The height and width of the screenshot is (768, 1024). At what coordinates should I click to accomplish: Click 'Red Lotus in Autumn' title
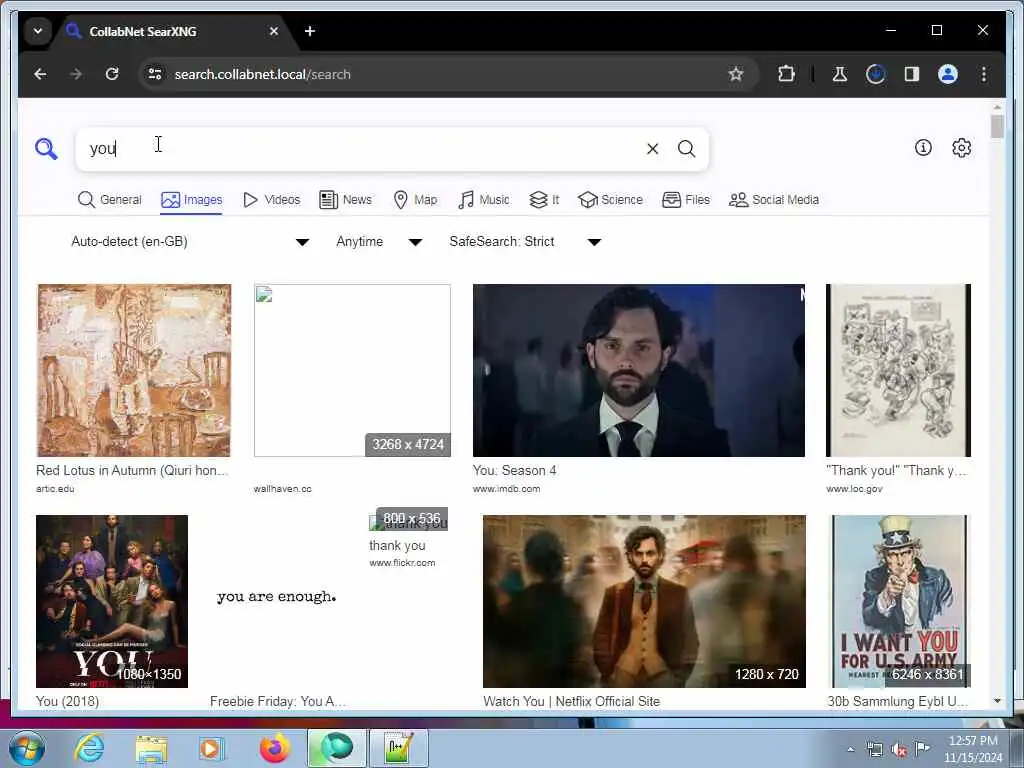pos(133,470)
